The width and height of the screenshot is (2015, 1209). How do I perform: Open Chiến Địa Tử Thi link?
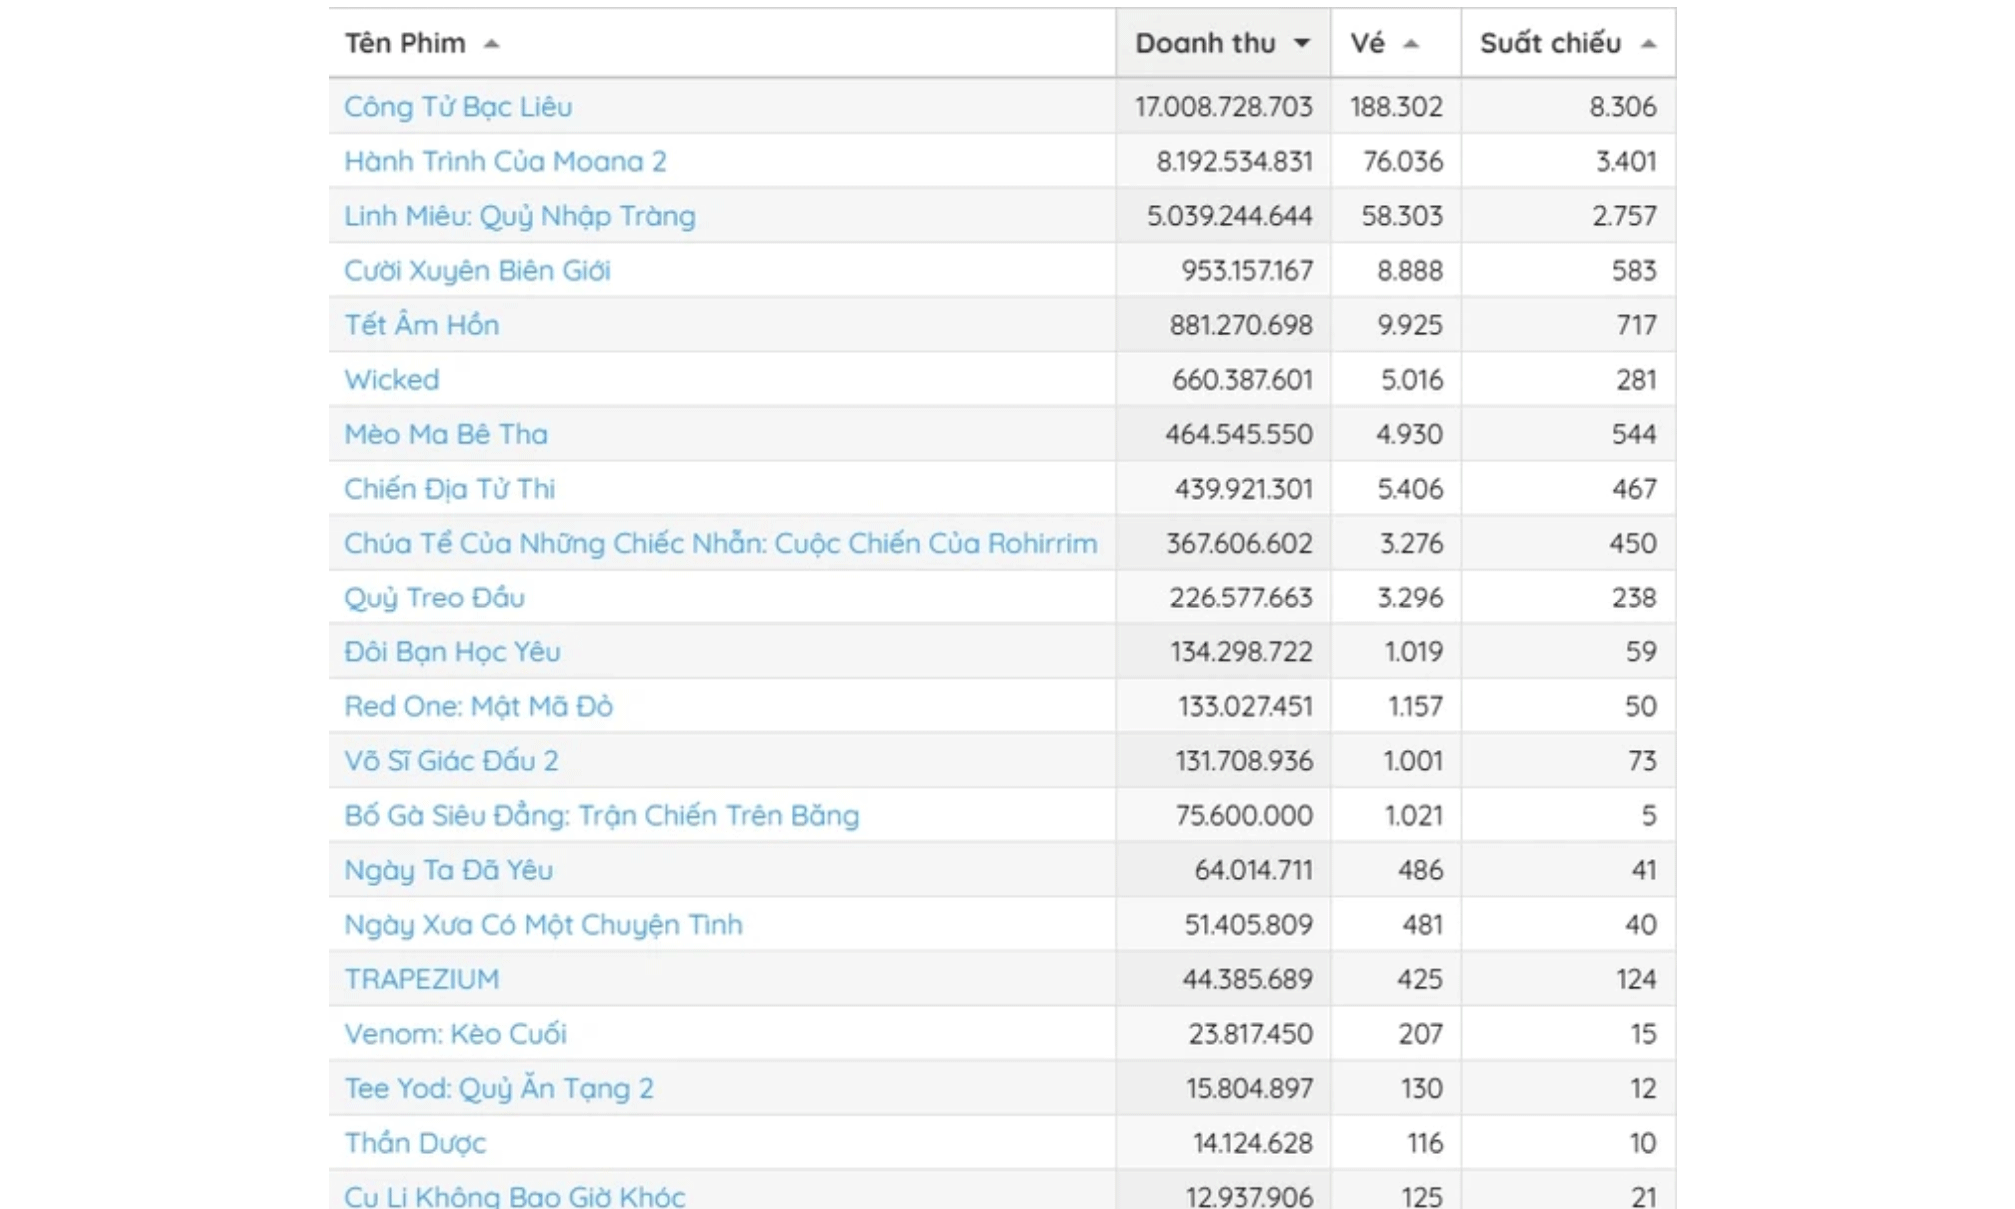449,489
